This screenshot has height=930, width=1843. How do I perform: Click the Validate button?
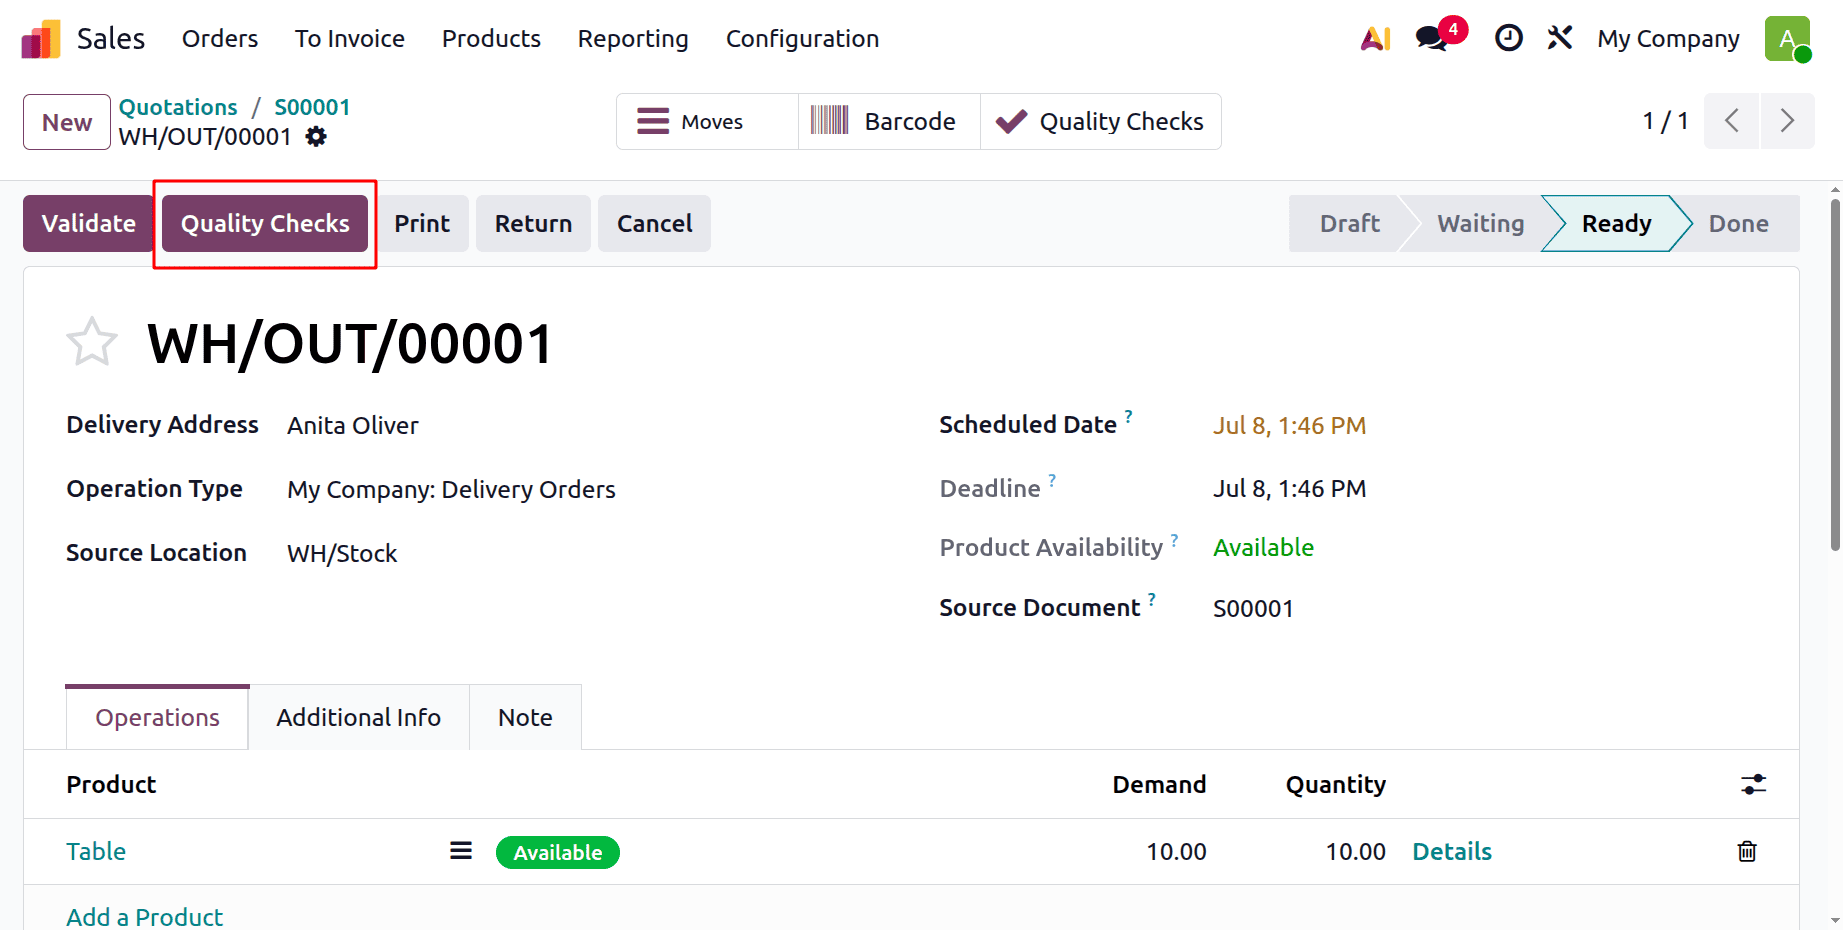(88, 223)
